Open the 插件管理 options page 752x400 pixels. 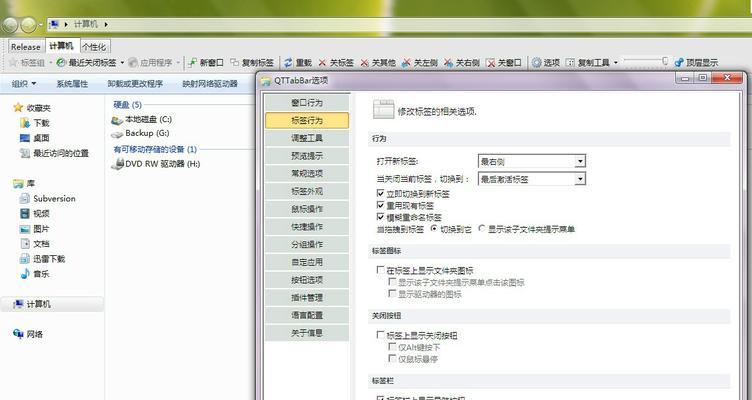coord(307,297)
